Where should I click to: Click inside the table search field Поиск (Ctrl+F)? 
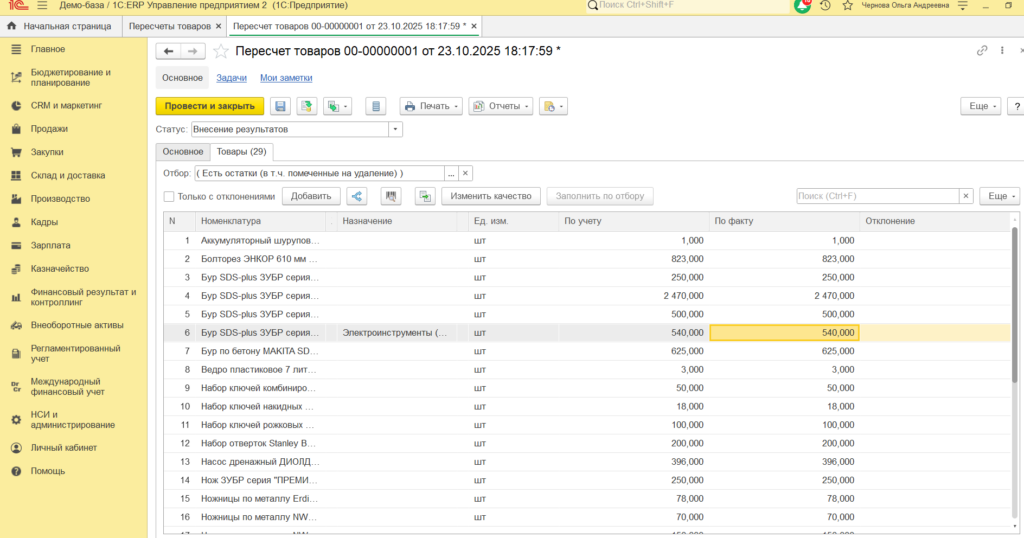coord(878,196)
